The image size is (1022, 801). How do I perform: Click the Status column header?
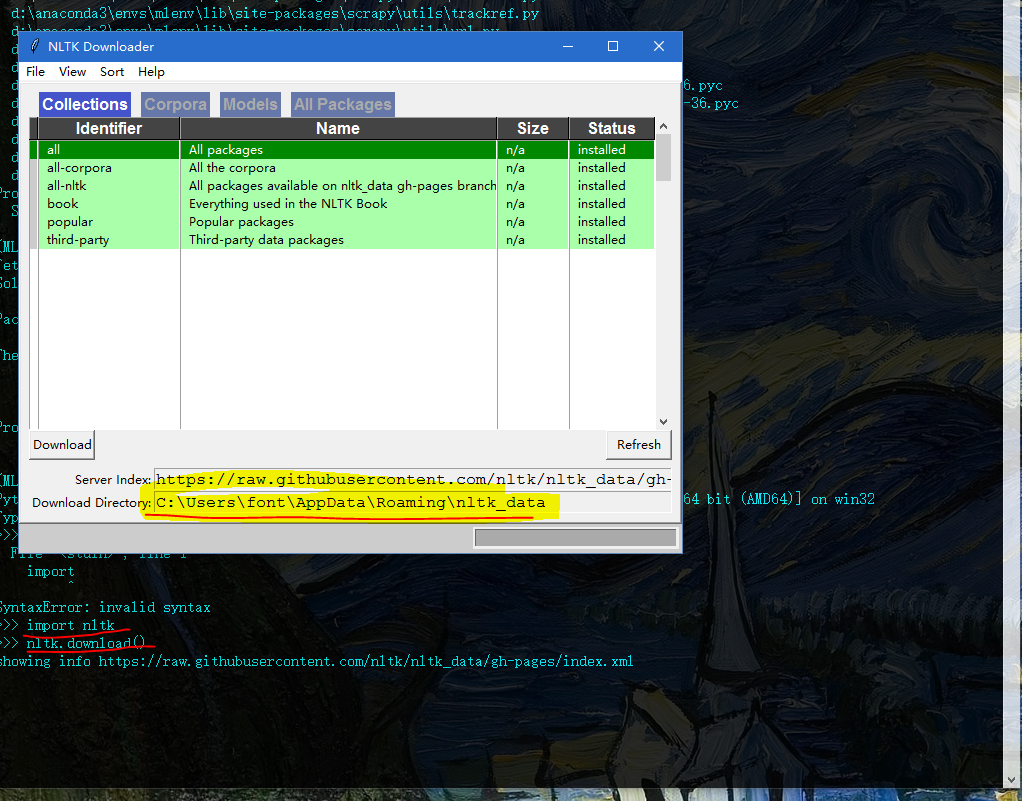point(611,128)
